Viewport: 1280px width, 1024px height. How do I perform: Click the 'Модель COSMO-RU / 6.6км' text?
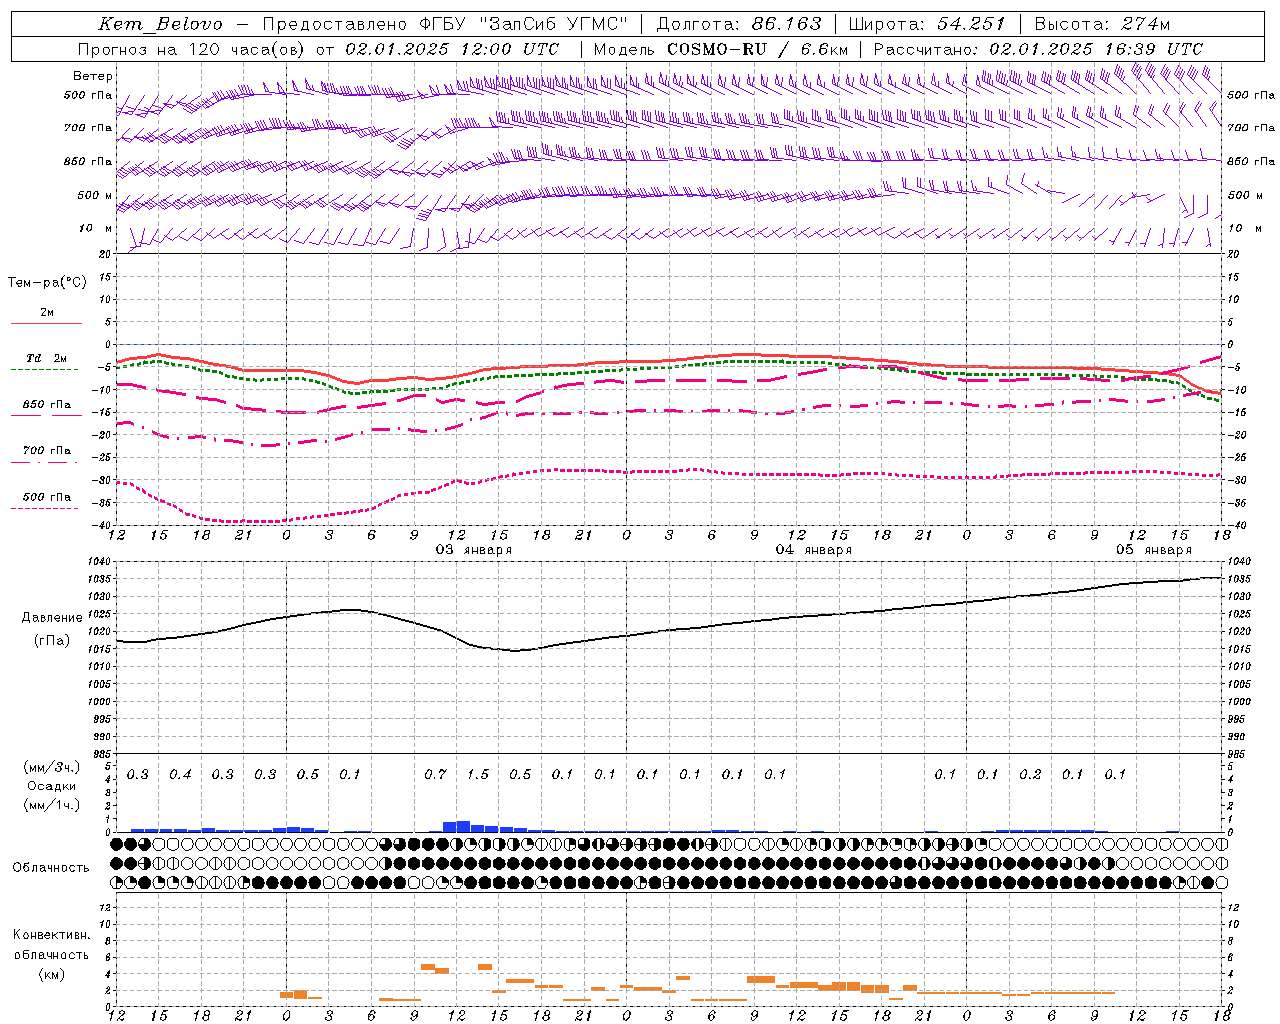pyautogui.click(x=721, y=49)
